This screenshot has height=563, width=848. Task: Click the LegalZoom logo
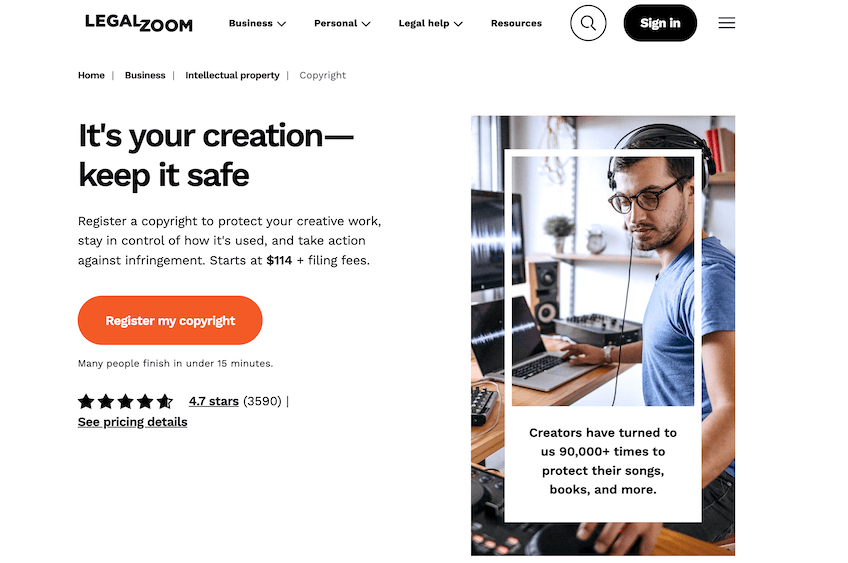138,23
